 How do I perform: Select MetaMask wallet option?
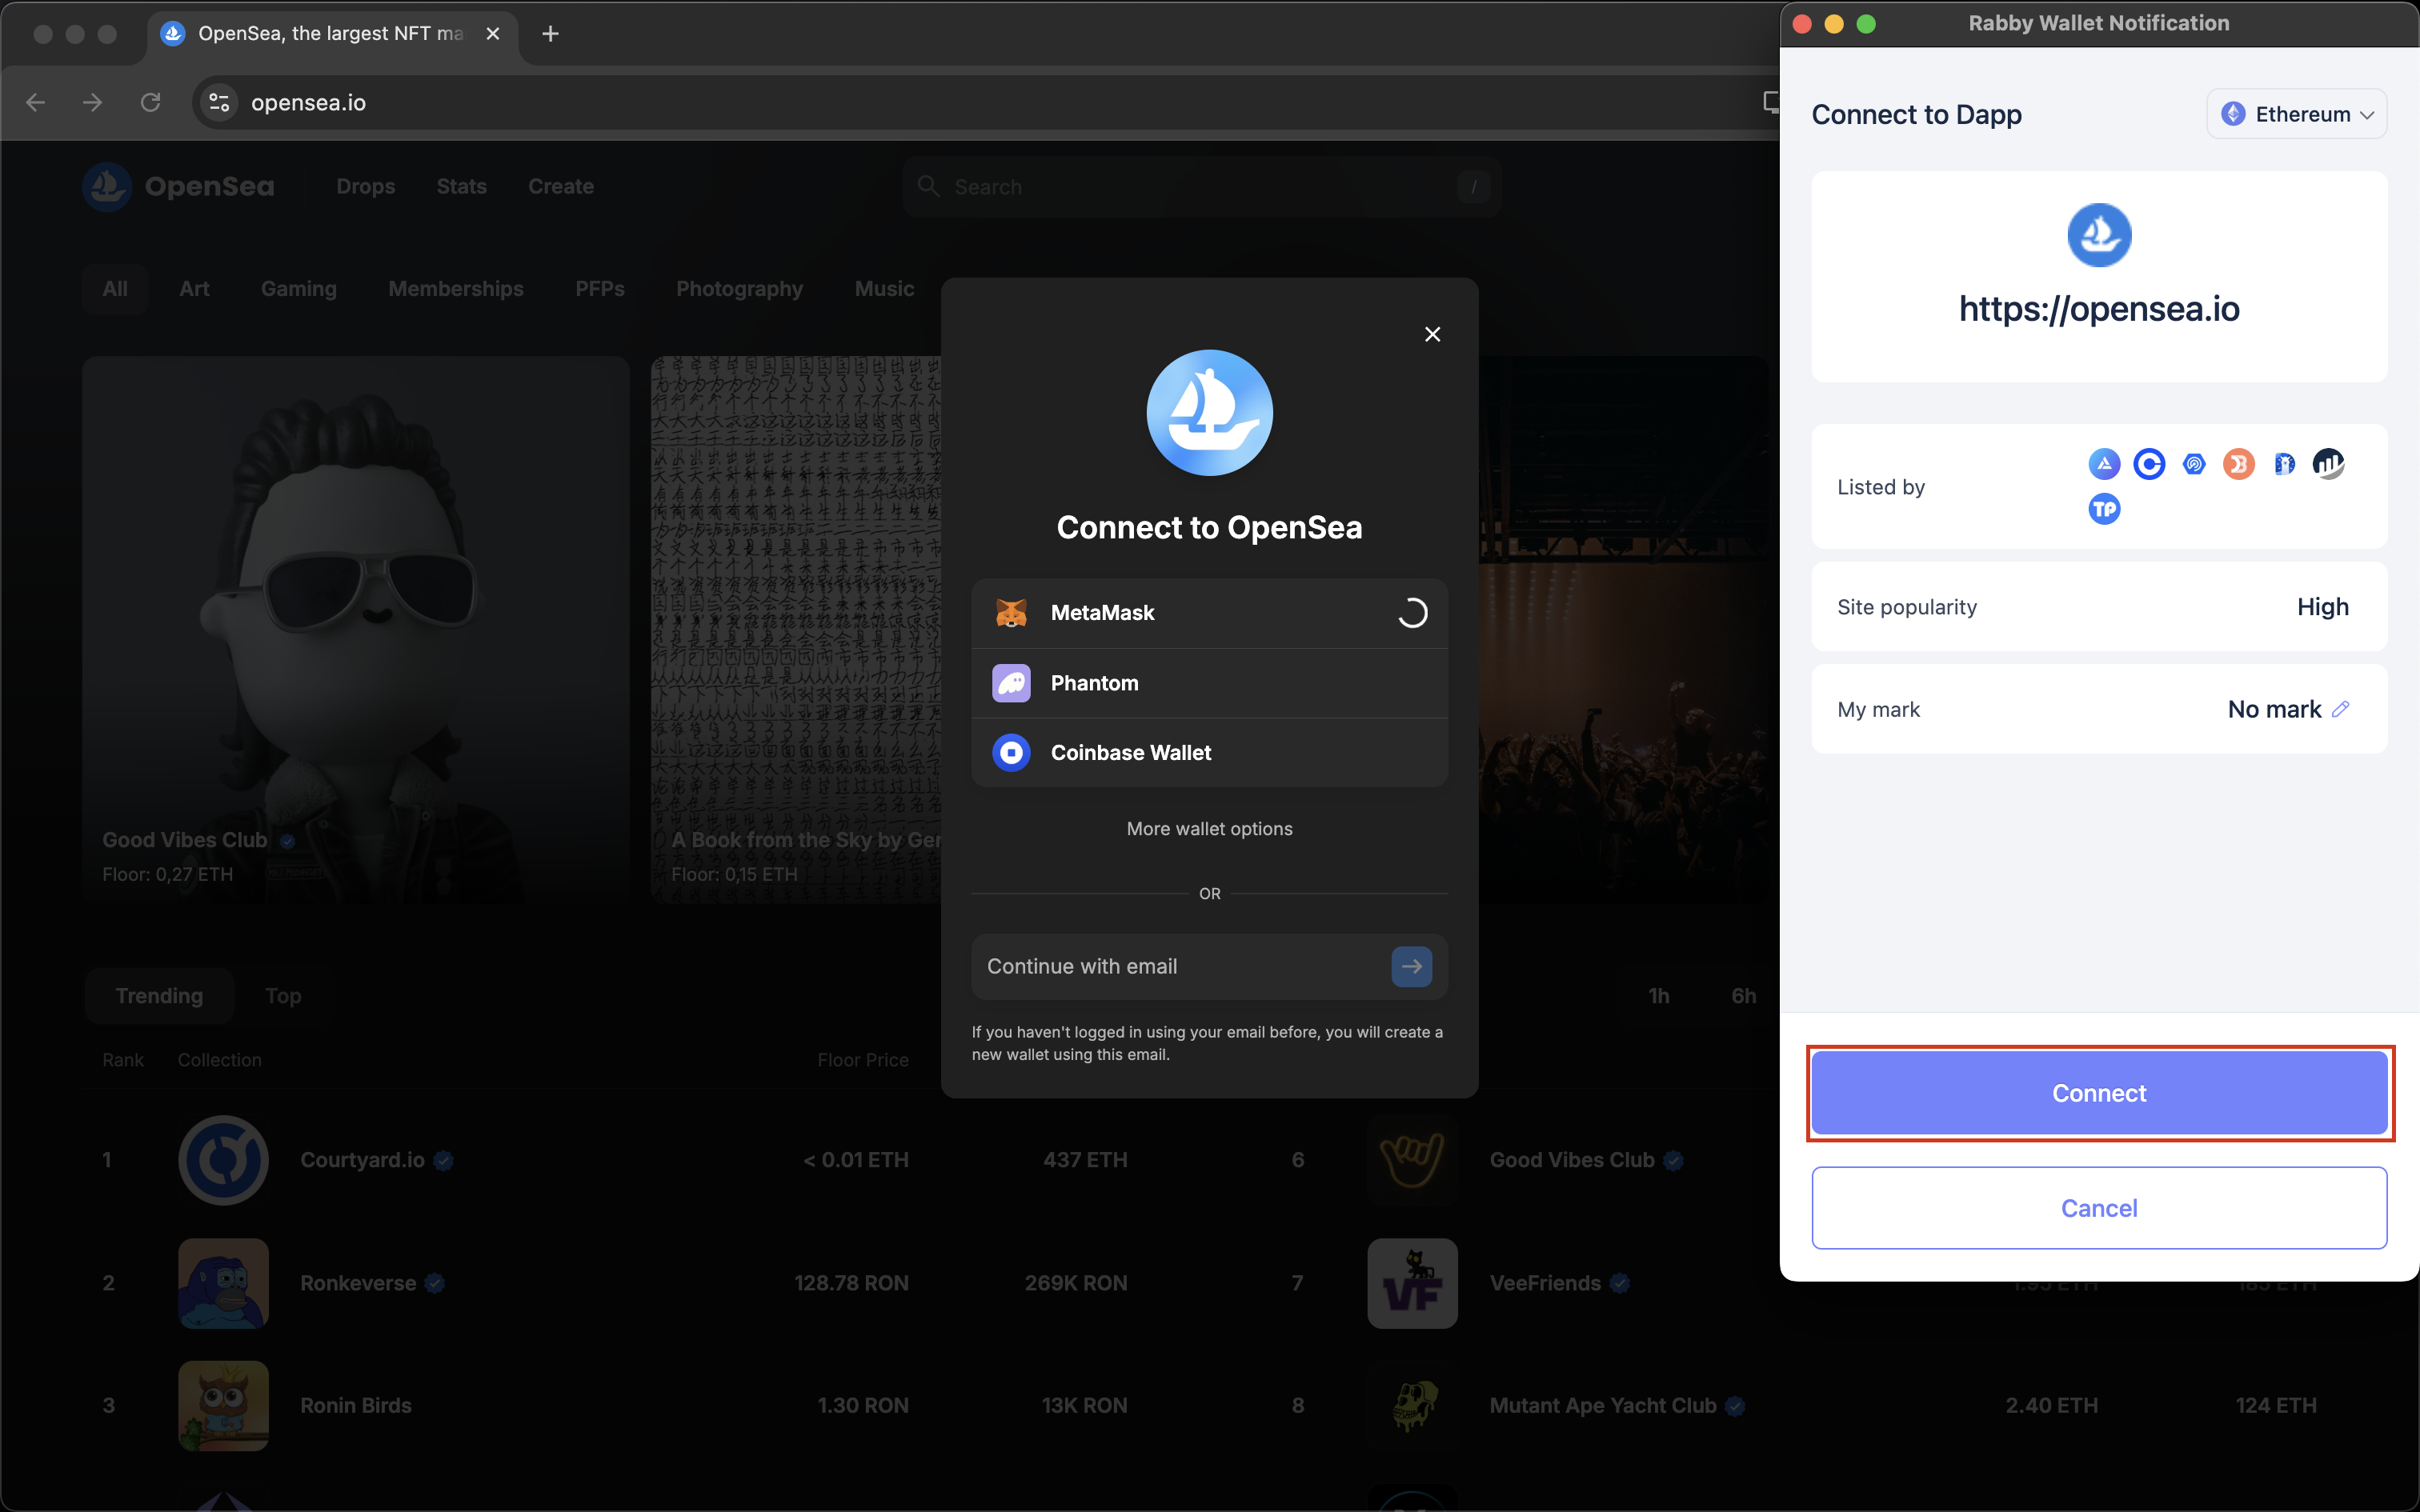[x=1209, y=613]
